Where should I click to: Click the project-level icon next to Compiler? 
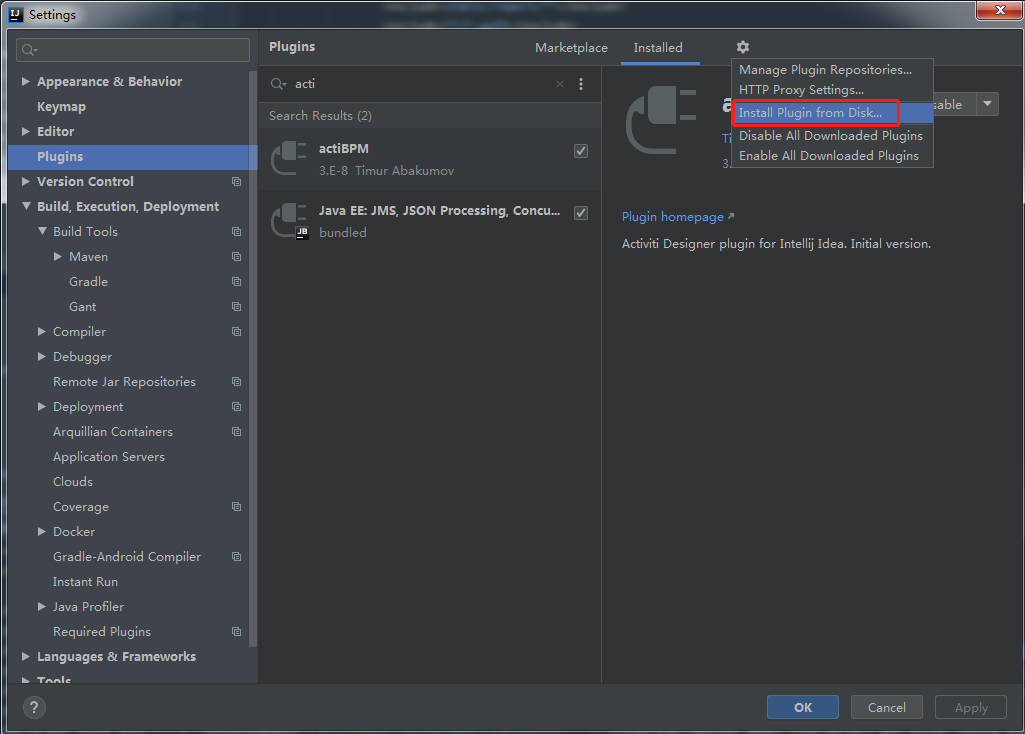[237, 331]
